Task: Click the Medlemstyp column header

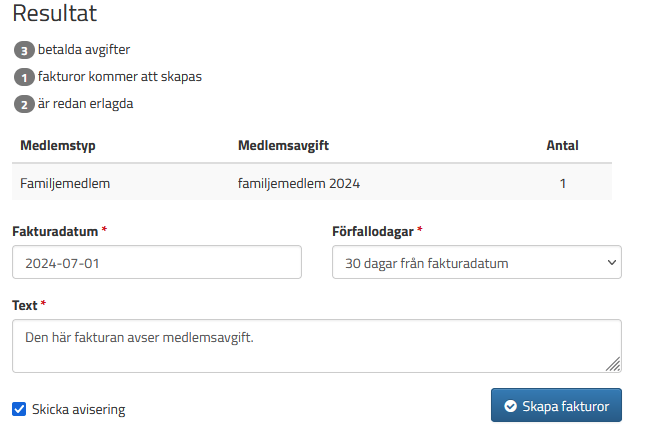Action: (58, 145)
